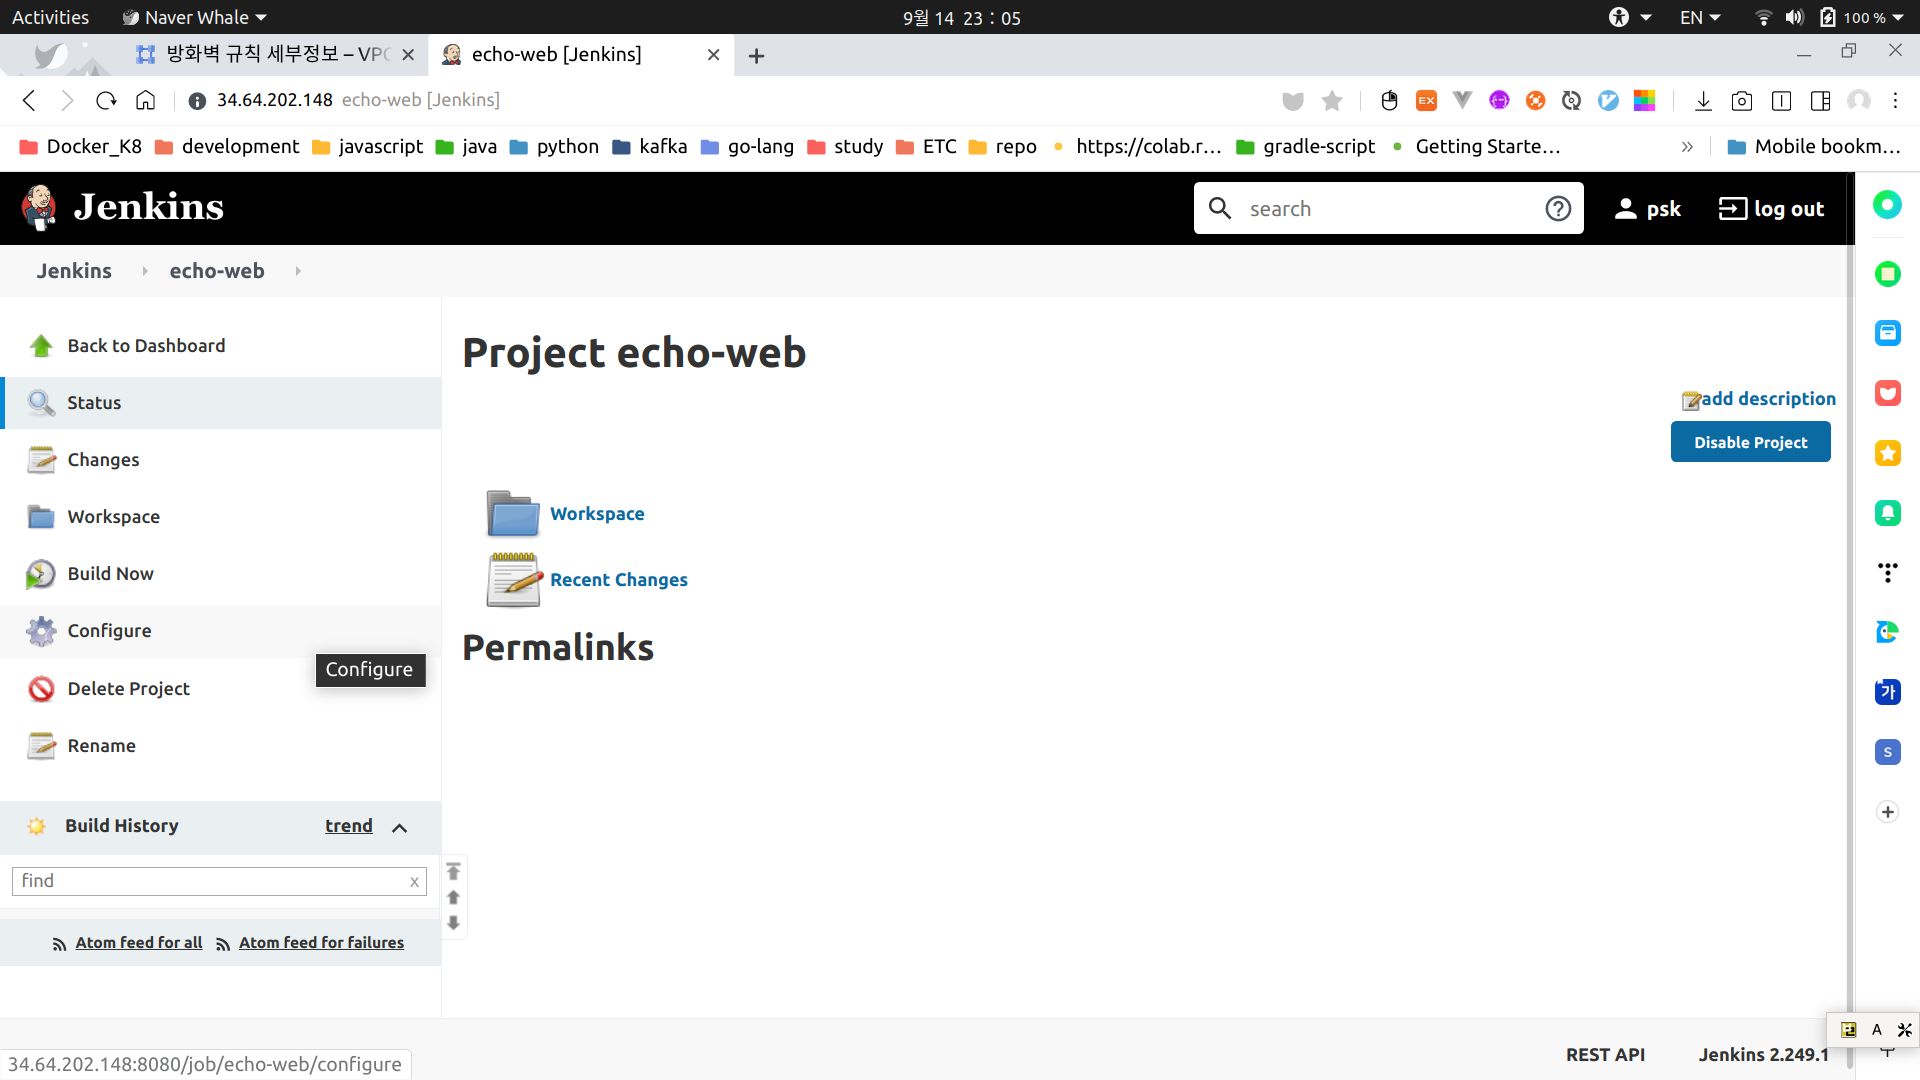Click the Delete Project red icon
The image size is (1920, 1080).
[40, 689]
